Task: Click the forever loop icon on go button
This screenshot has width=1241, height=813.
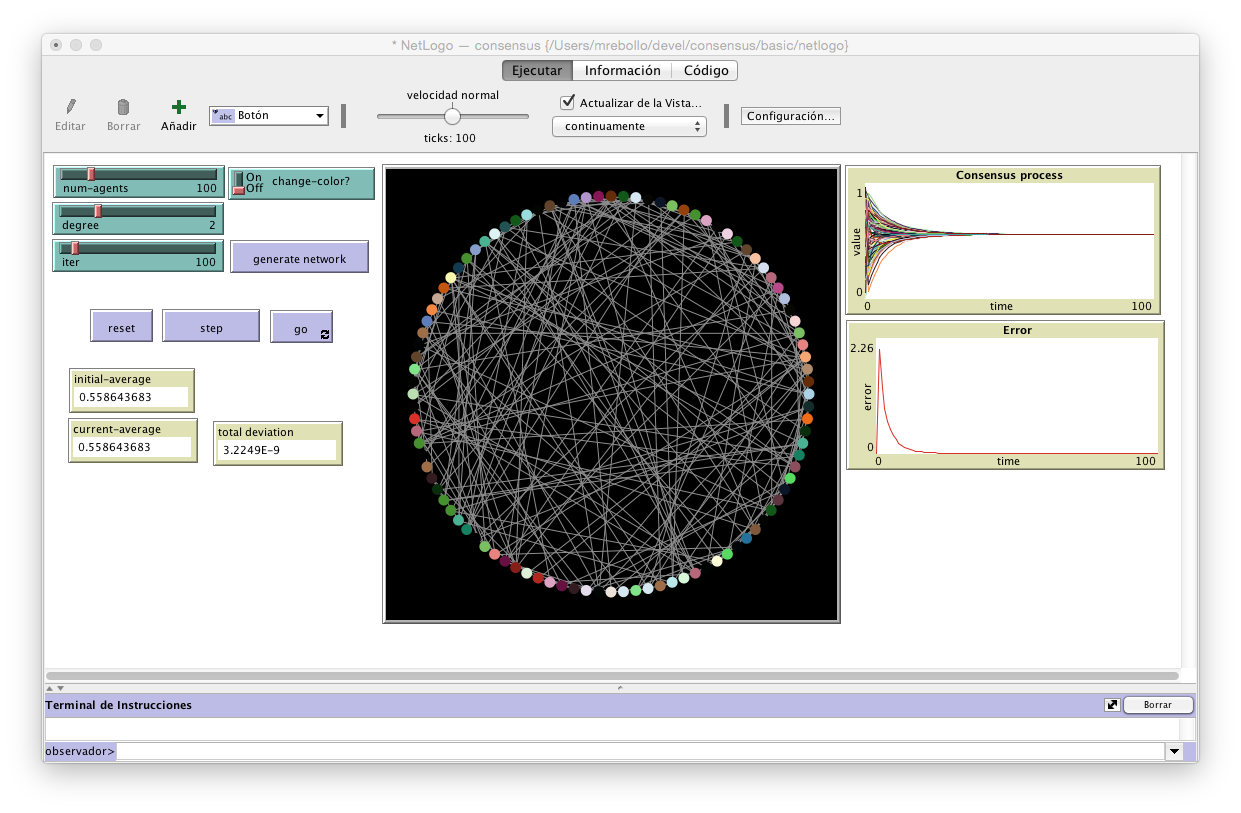Action: pyautogui.click(x=325, y=334)
